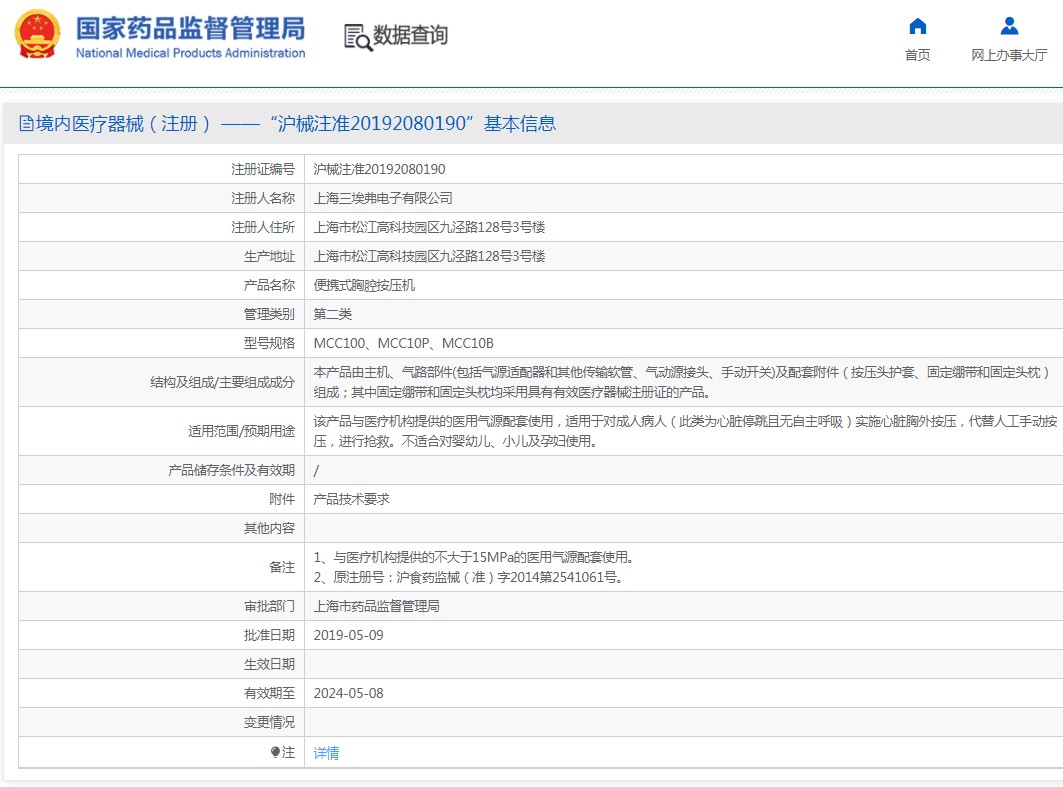Click the 附件 row label
Viewport: 1063px width, 787px height.
click(282, 499)
